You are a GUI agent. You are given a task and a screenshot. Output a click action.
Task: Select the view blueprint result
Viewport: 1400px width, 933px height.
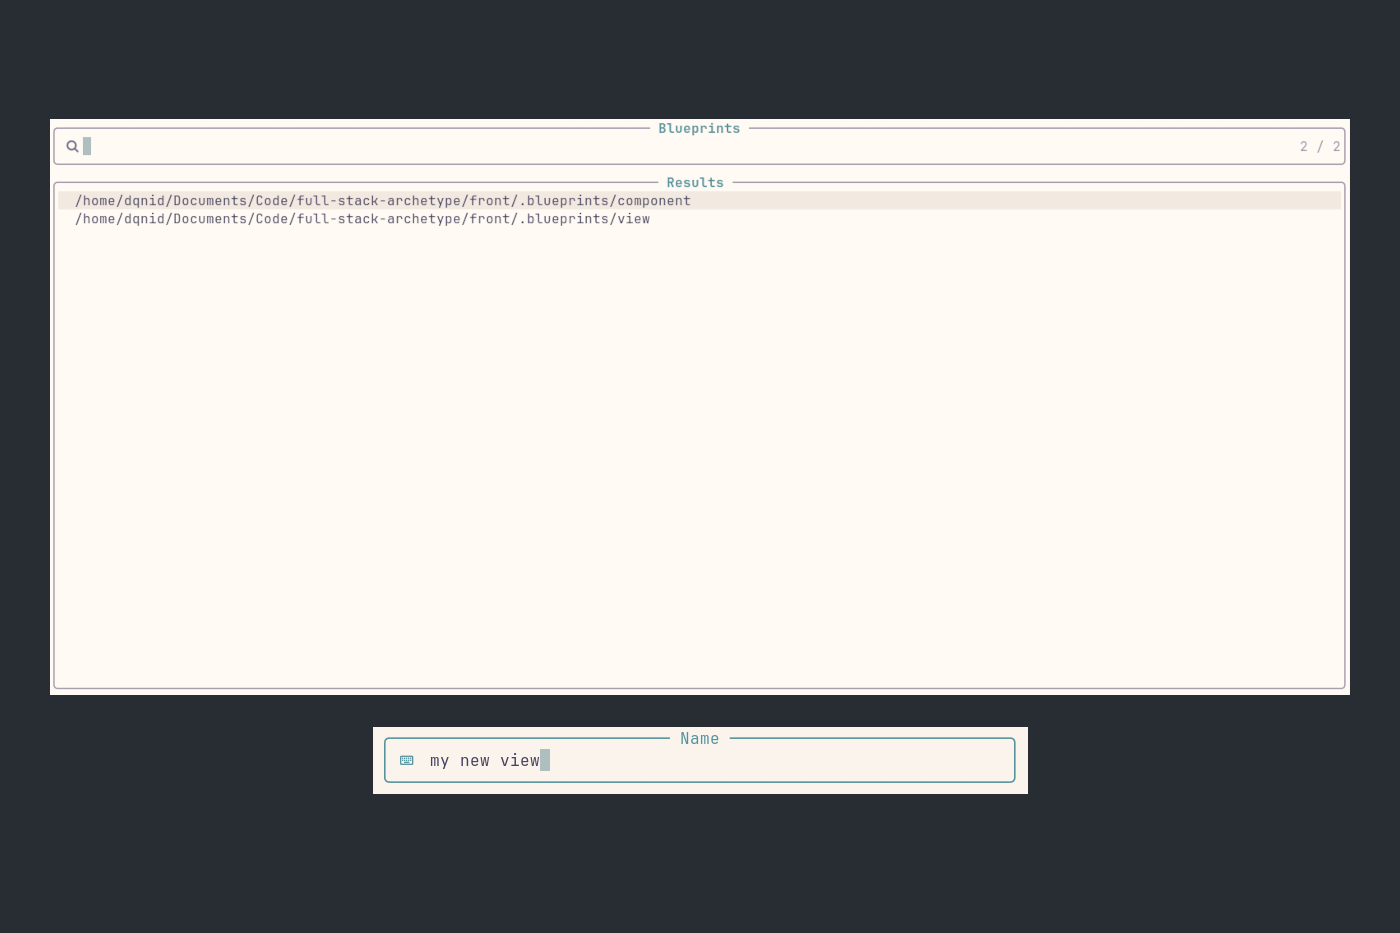361,219
